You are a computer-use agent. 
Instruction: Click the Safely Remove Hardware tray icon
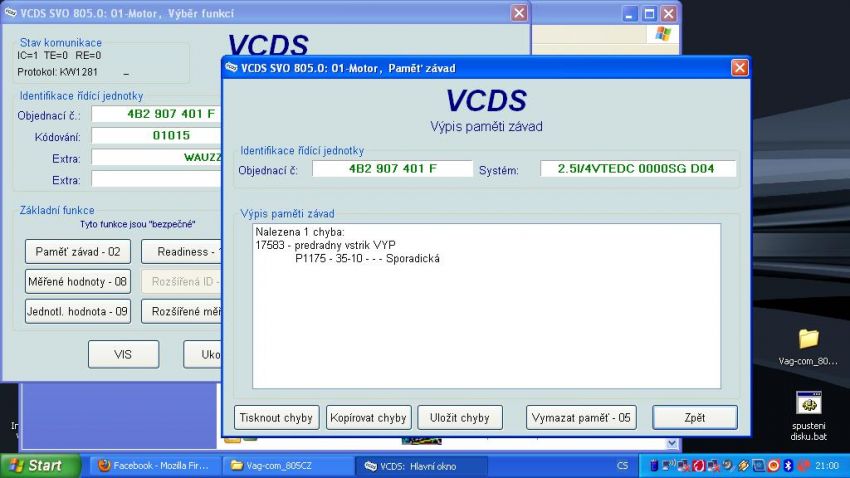click(x=744, y=466)
